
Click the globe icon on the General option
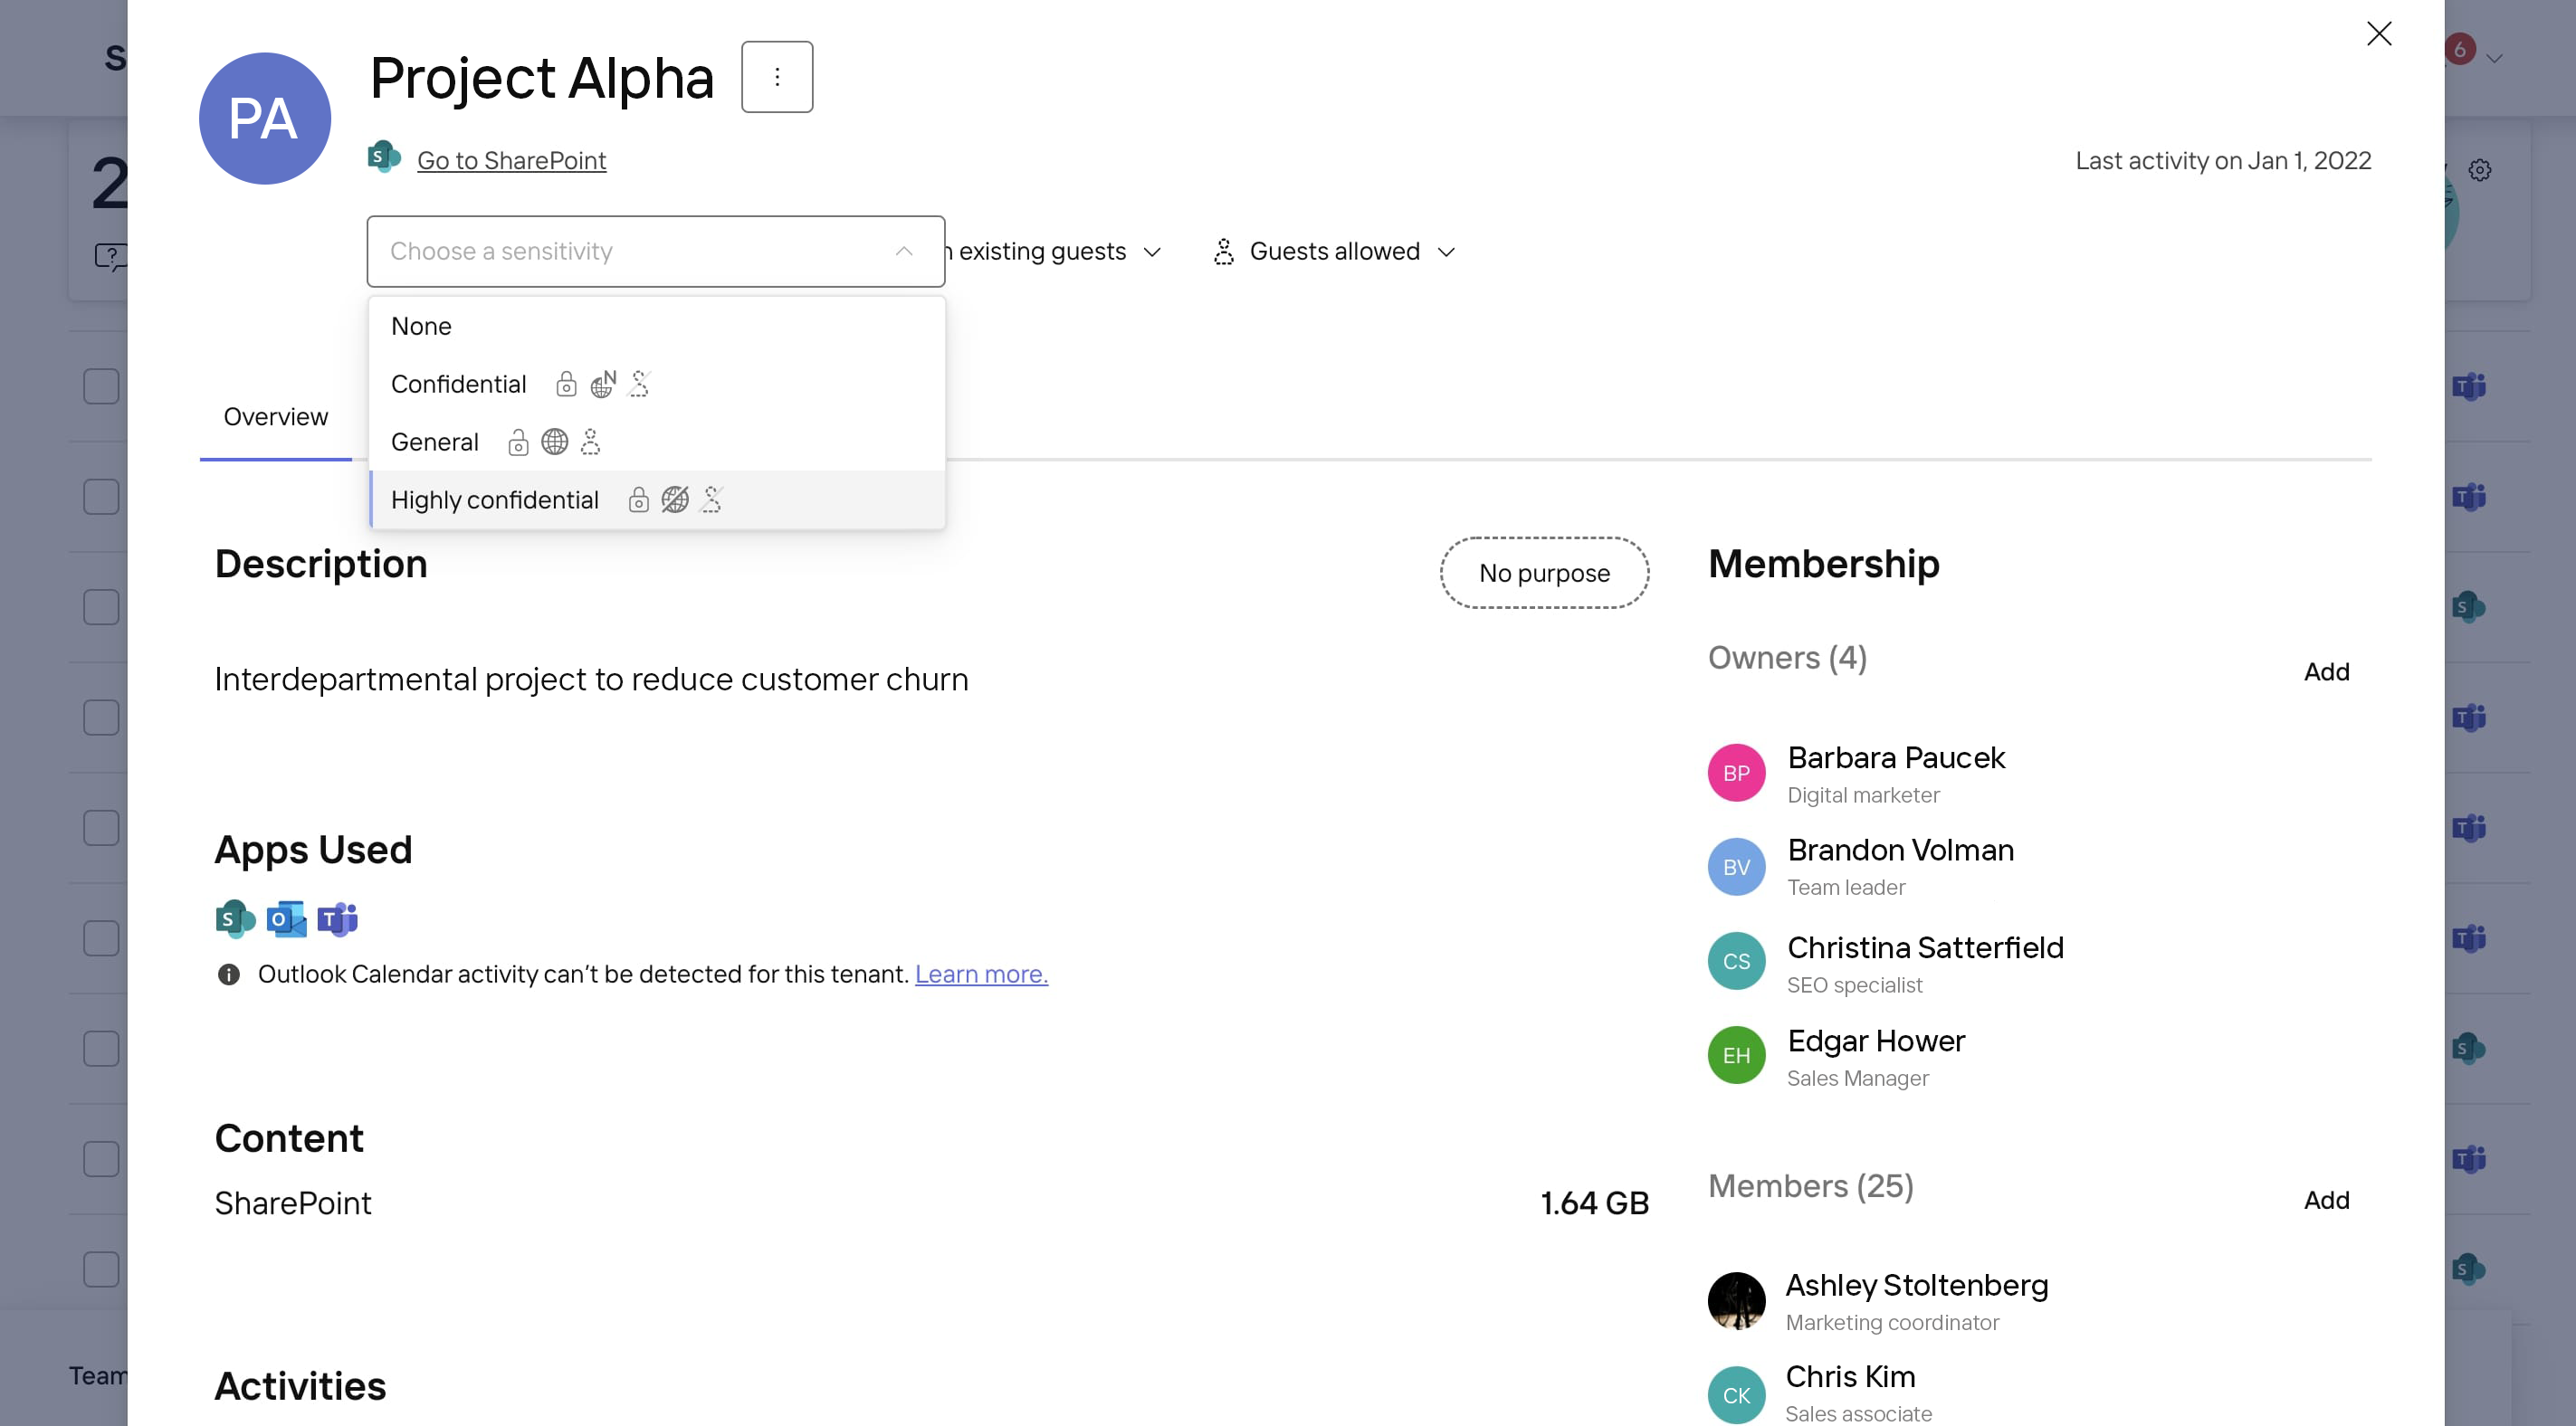click(x=554, y=442)
